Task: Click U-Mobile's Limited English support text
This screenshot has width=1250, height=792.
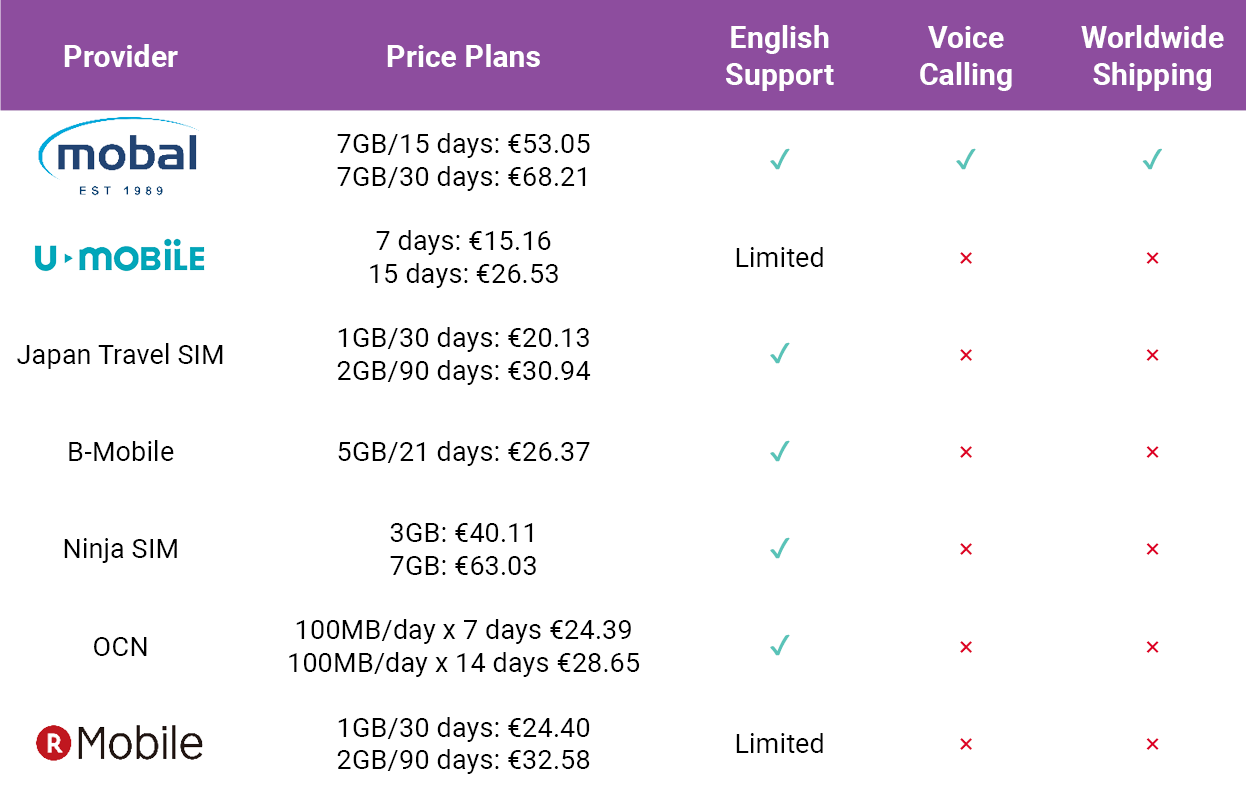Action: coord(780,258)
